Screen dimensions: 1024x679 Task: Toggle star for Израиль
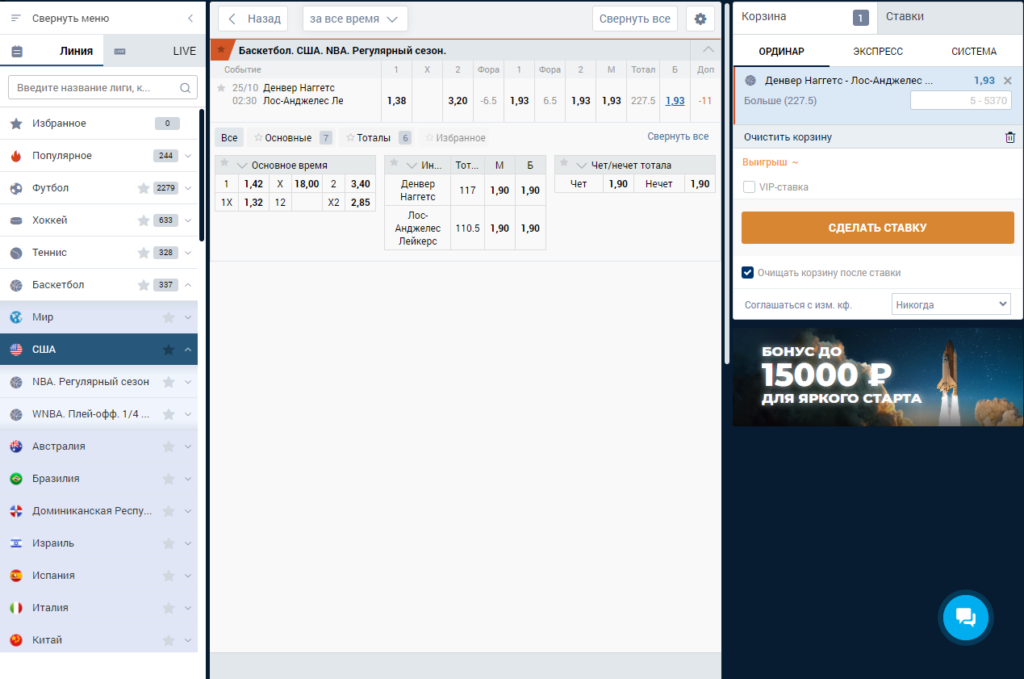click(168, 543)
